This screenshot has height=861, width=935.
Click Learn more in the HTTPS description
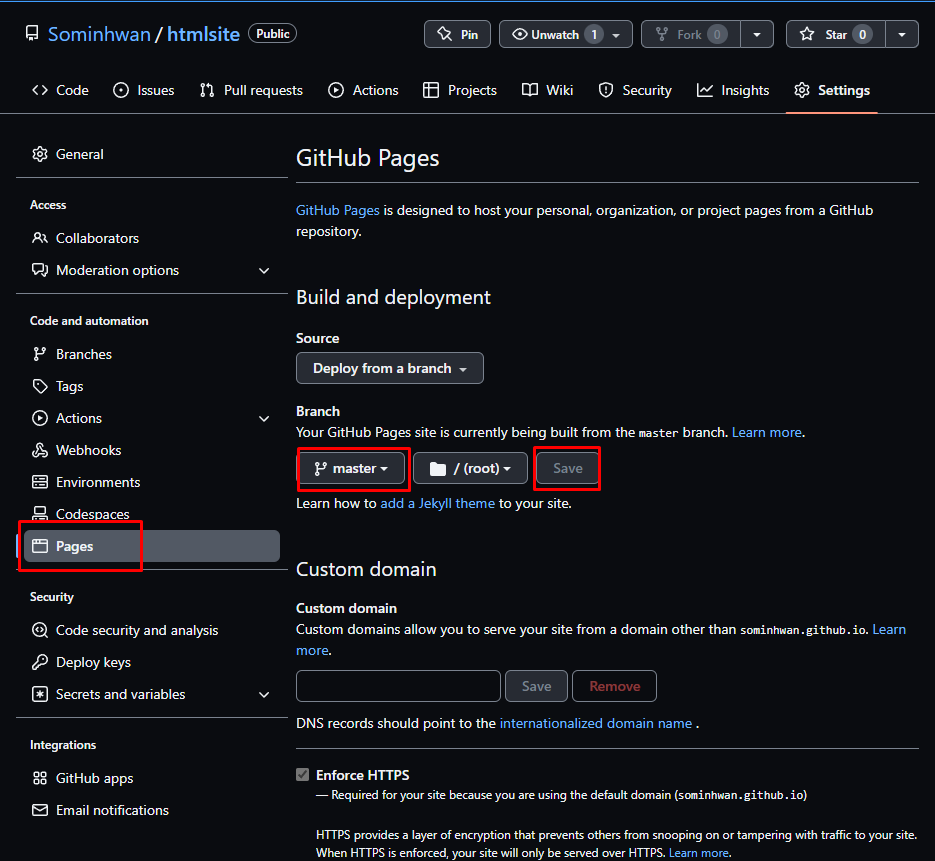click(698, 853)
